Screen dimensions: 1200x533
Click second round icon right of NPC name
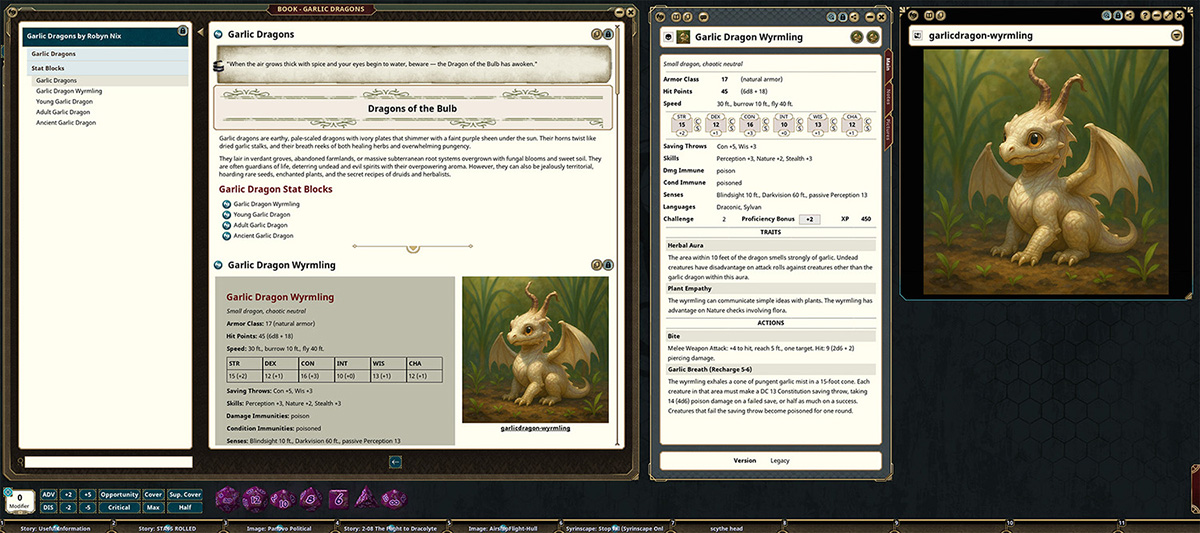(873, 37)
